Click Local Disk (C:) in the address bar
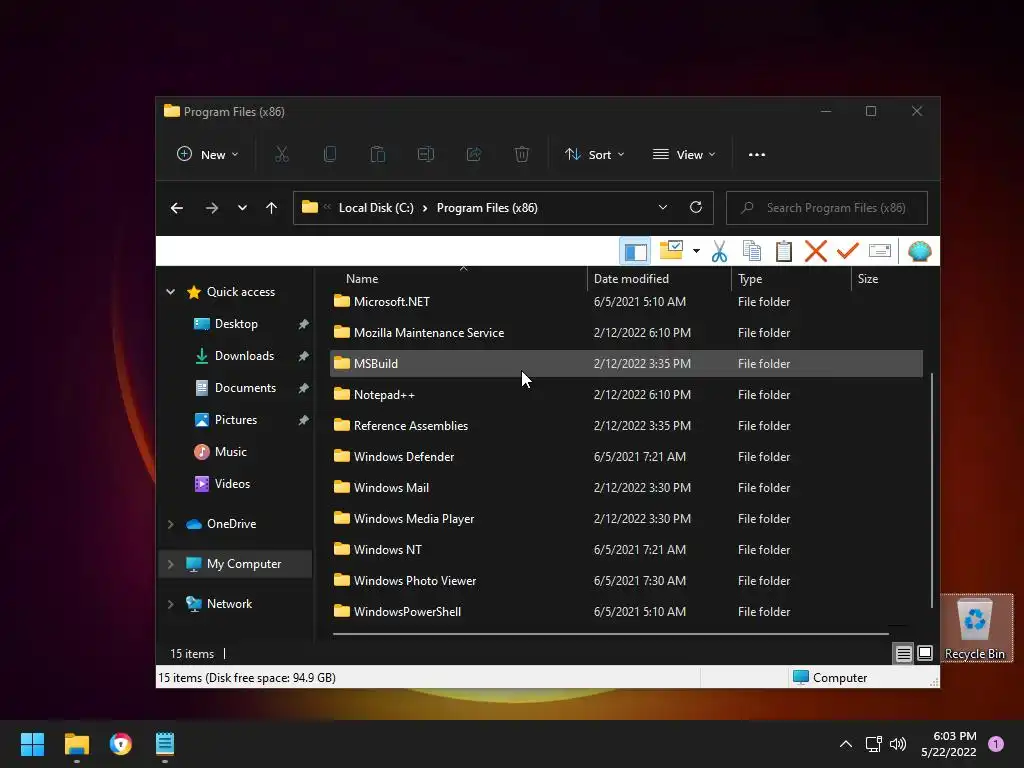The image size is (1024, 768). point(376,208)
